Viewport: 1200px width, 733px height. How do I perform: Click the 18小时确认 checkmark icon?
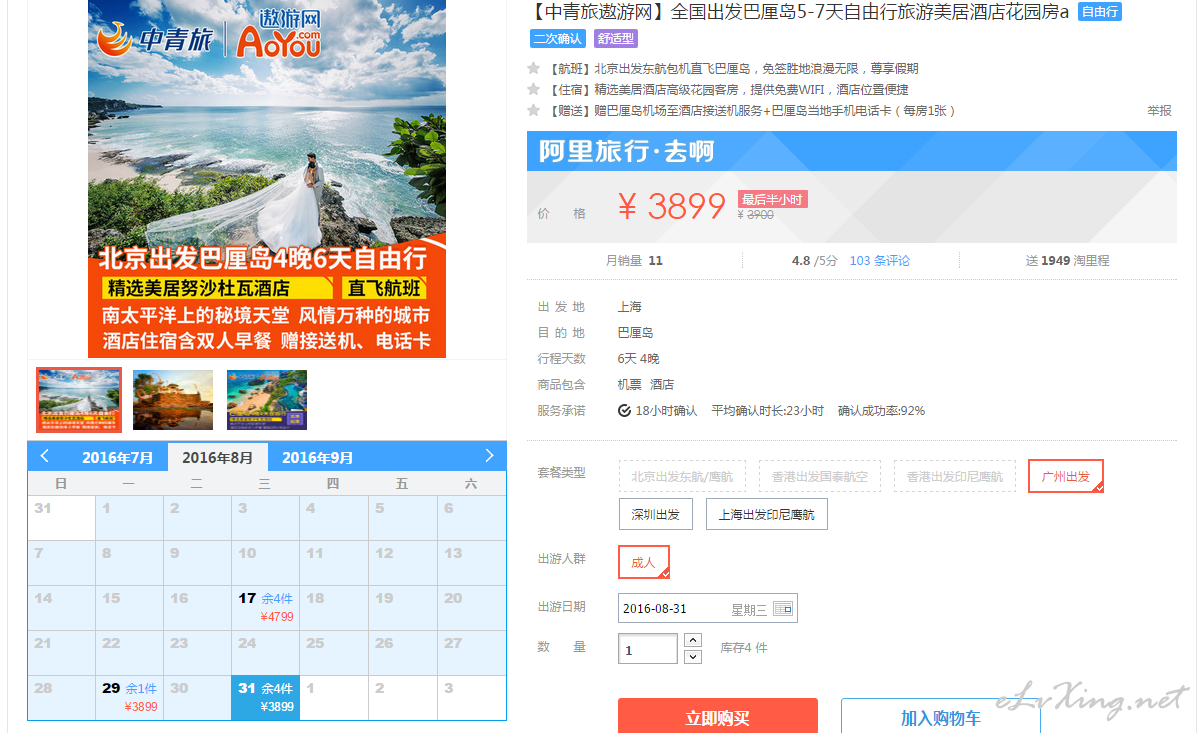[625, 411]
